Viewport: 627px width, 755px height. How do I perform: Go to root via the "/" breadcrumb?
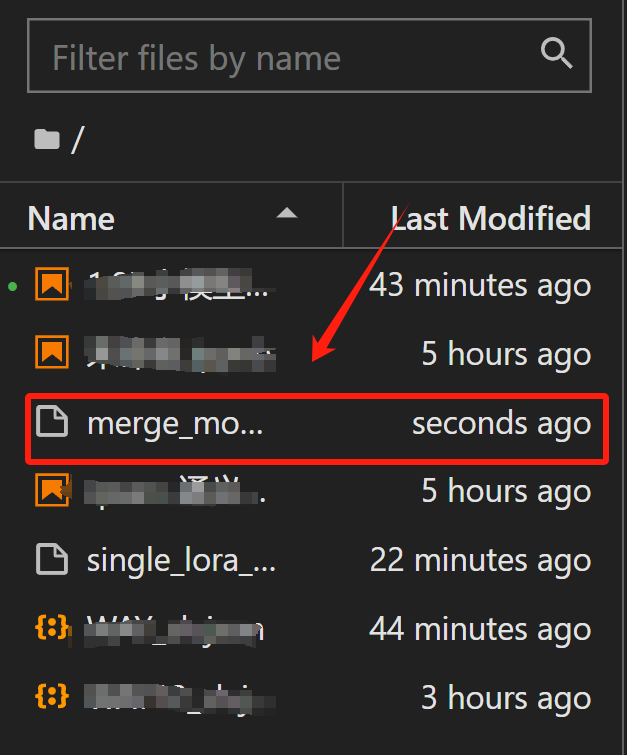[x=77, y=139]
